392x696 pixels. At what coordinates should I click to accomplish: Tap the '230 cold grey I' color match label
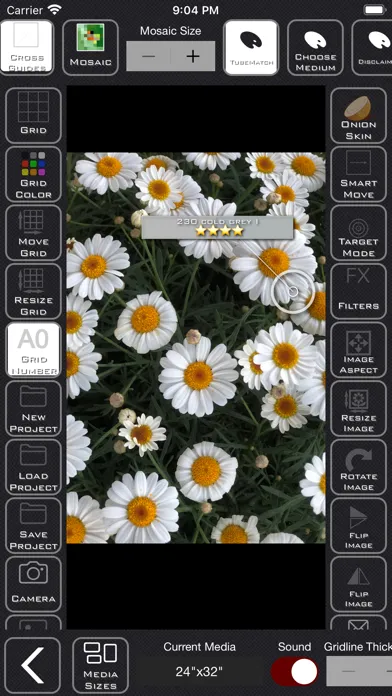click(218, 227)
